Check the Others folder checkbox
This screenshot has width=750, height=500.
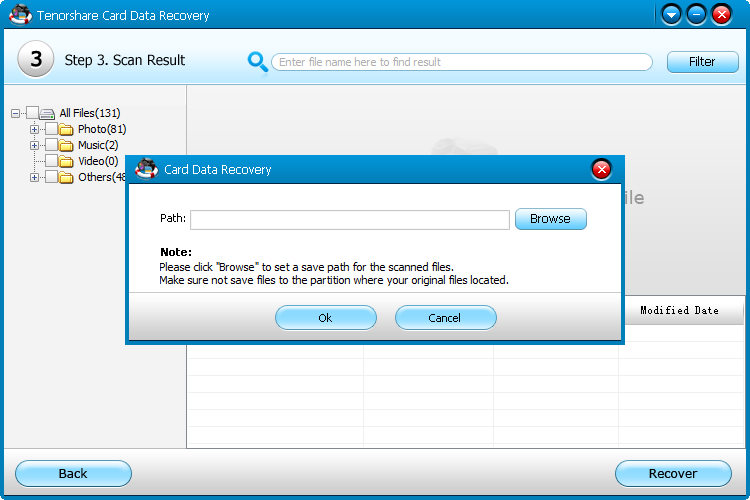(x=51, y=177)
